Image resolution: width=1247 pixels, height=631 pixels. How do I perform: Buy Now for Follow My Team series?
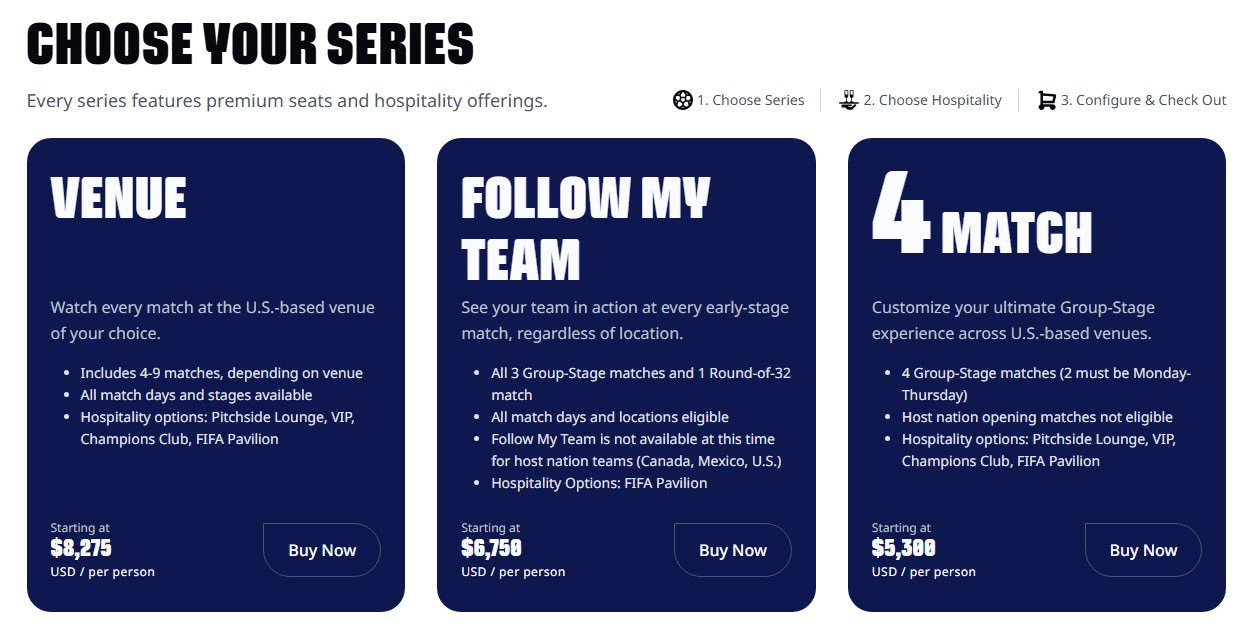click(x=733, y=550)
